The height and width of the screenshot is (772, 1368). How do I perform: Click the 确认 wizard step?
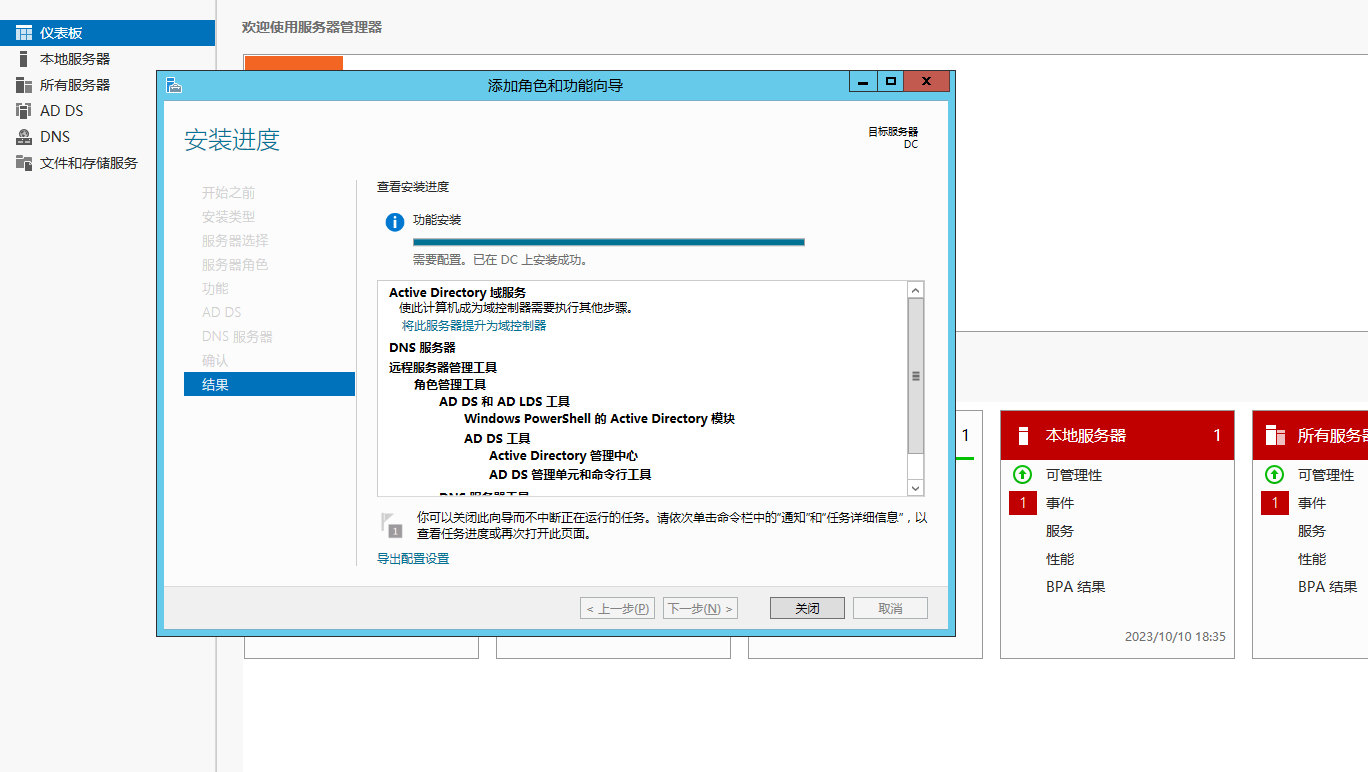215,360
